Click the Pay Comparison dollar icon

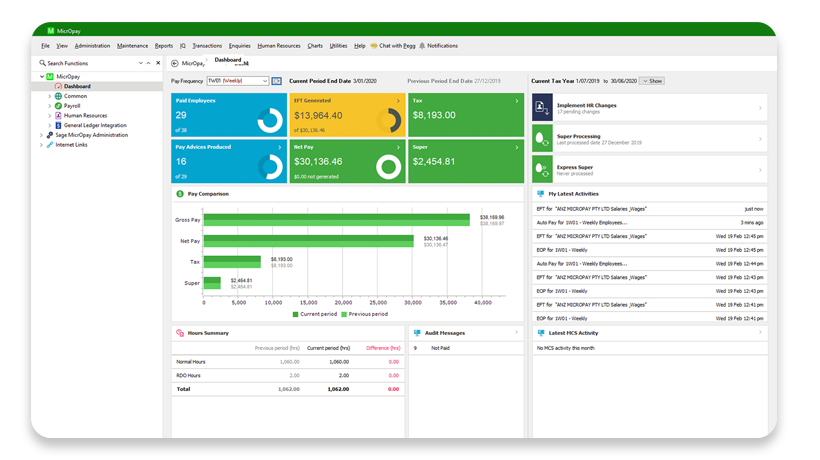click(180, 194)
